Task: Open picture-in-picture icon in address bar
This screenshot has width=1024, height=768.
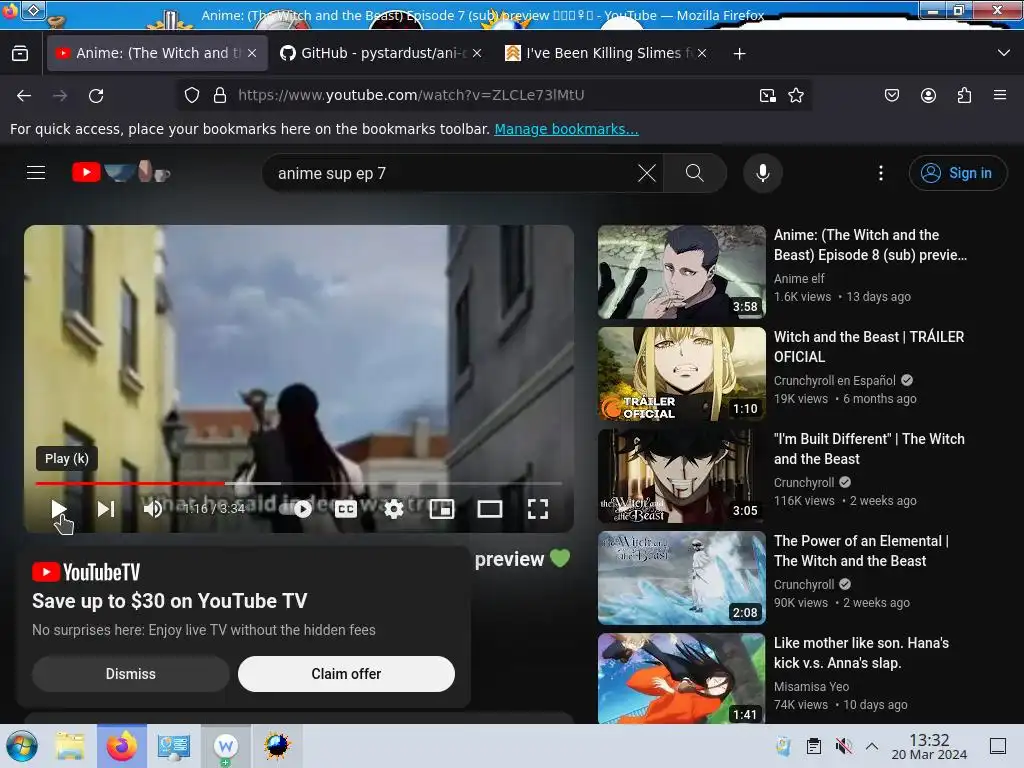Action: pos(767,95)
